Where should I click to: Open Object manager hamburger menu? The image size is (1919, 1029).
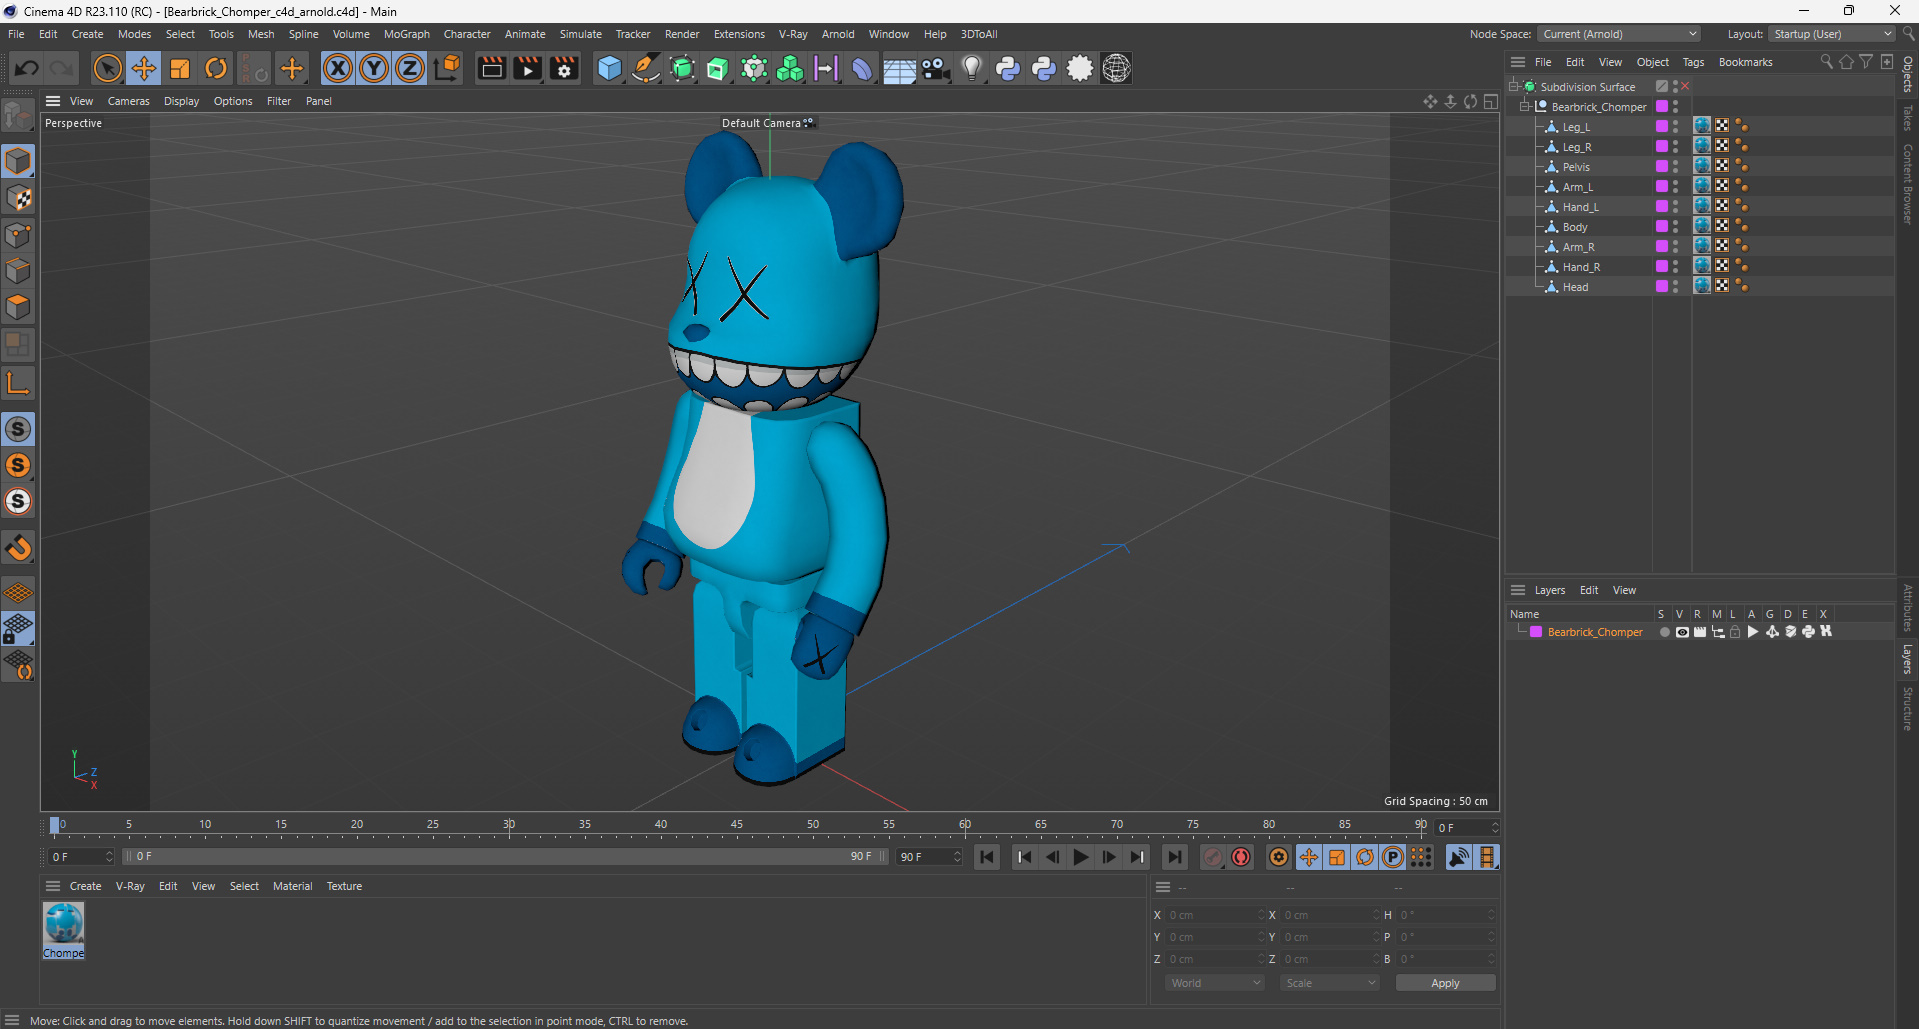pyautogui.click(x=1518, y=62)
